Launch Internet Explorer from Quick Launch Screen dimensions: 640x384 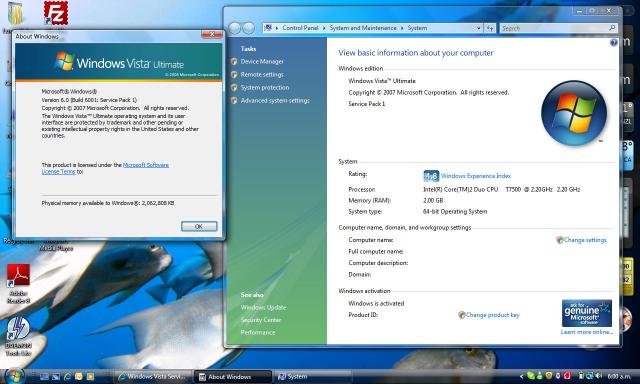tap(68, 377)
